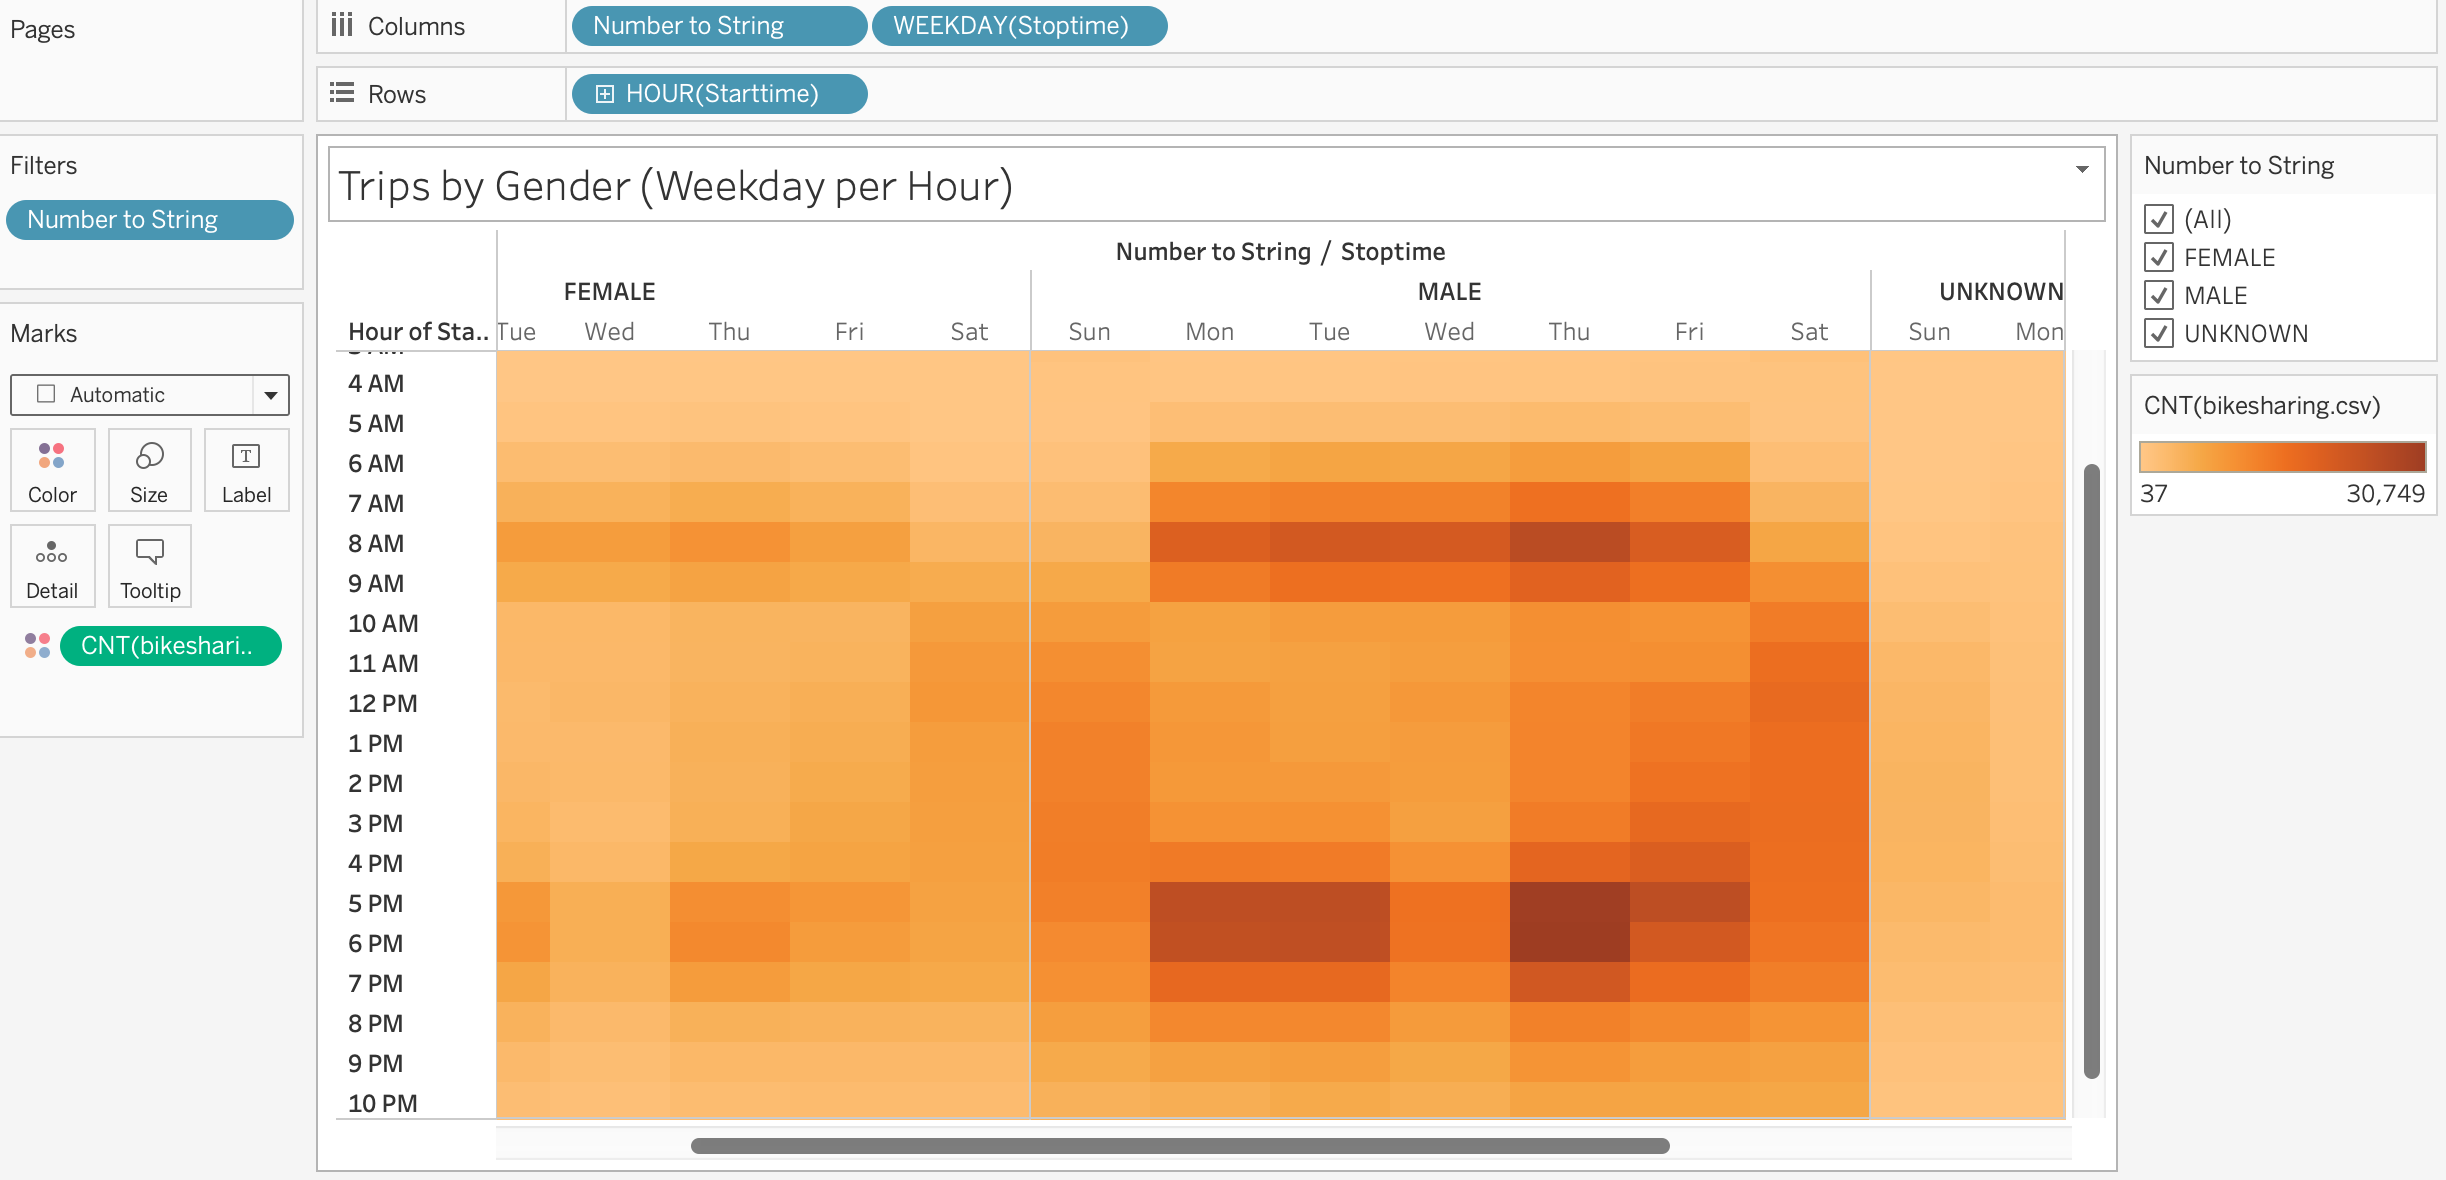Open the Automatic mark type dropdown
Screen dimensions: 2446x1180
270,394
